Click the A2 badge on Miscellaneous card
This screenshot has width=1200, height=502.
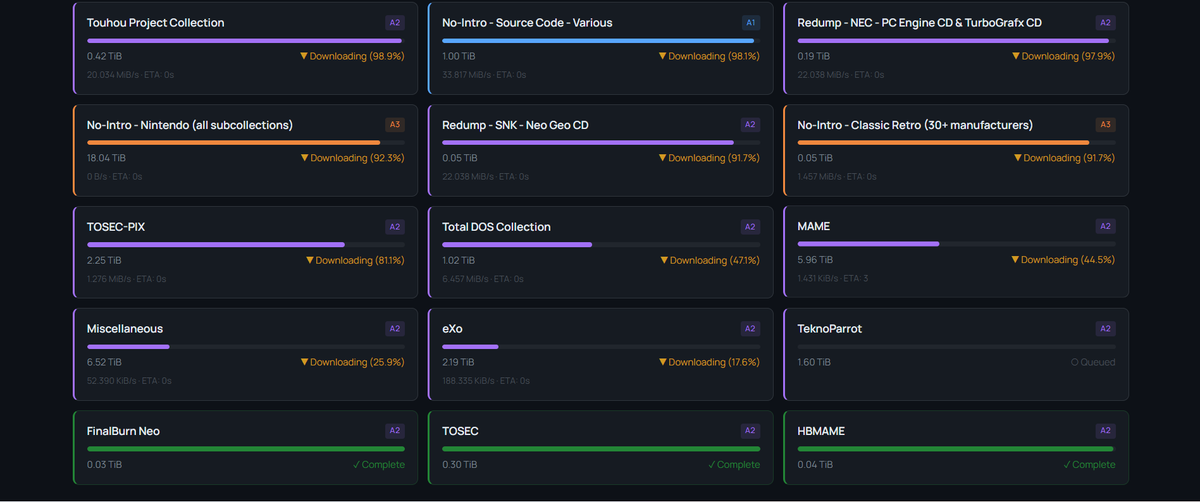tap(395, 329)
